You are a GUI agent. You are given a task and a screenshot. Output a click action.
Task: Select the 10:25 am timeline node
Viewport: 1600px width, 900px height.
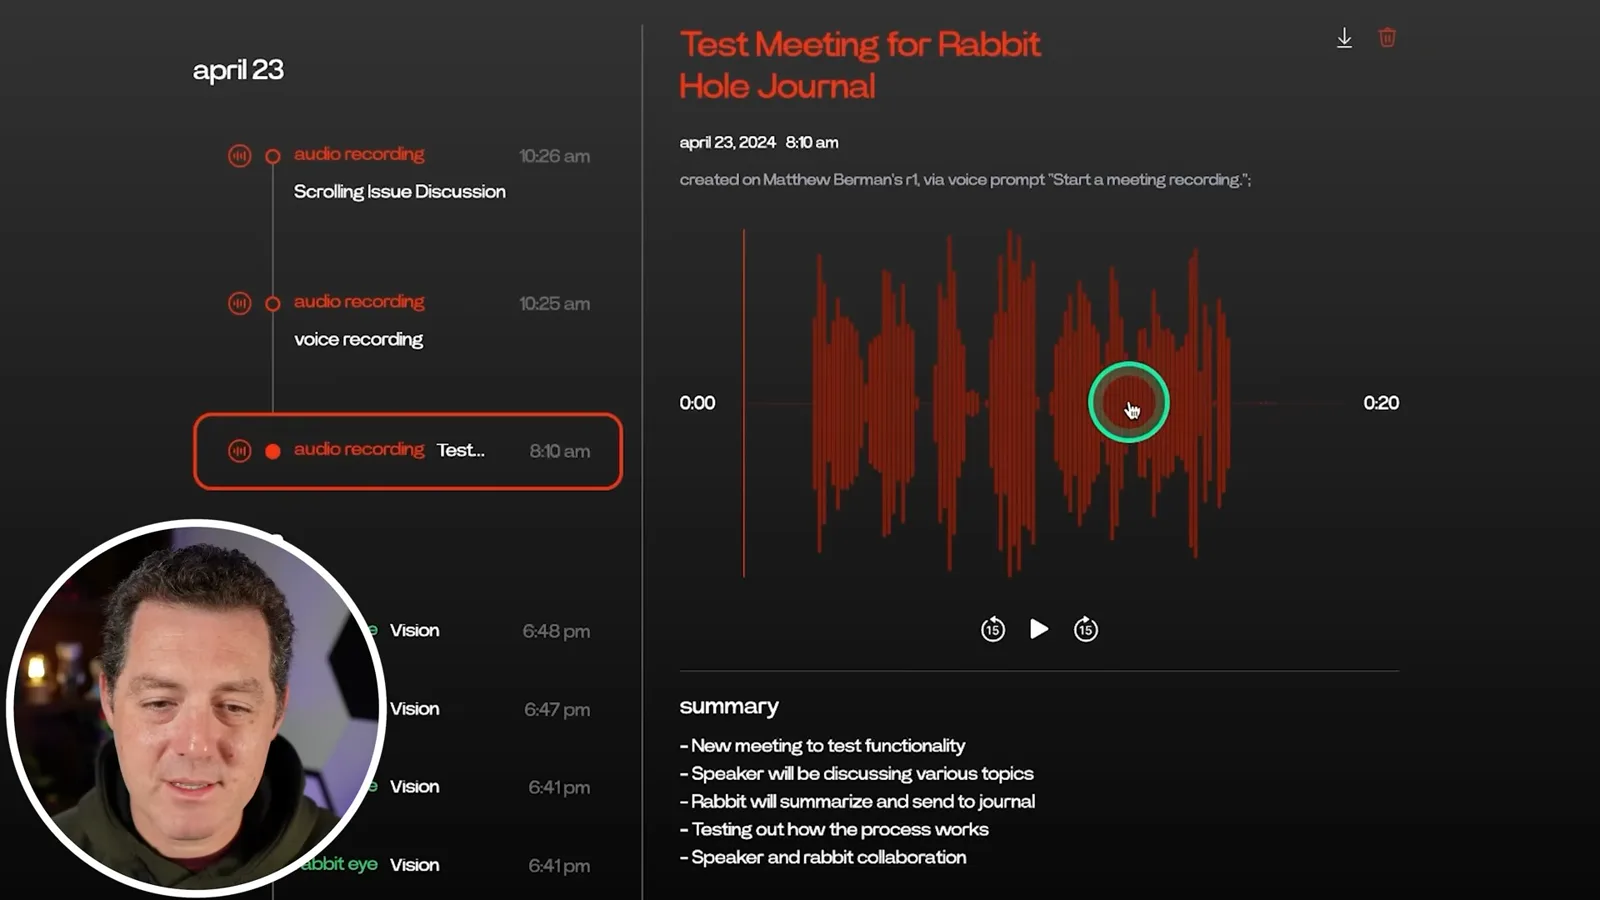click(272, 303)
